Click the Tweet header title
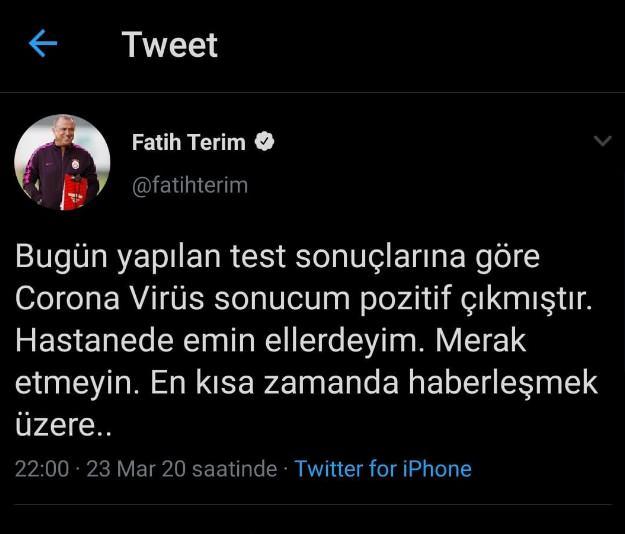The height and width of the screenshot is (534, 625). 170,45
